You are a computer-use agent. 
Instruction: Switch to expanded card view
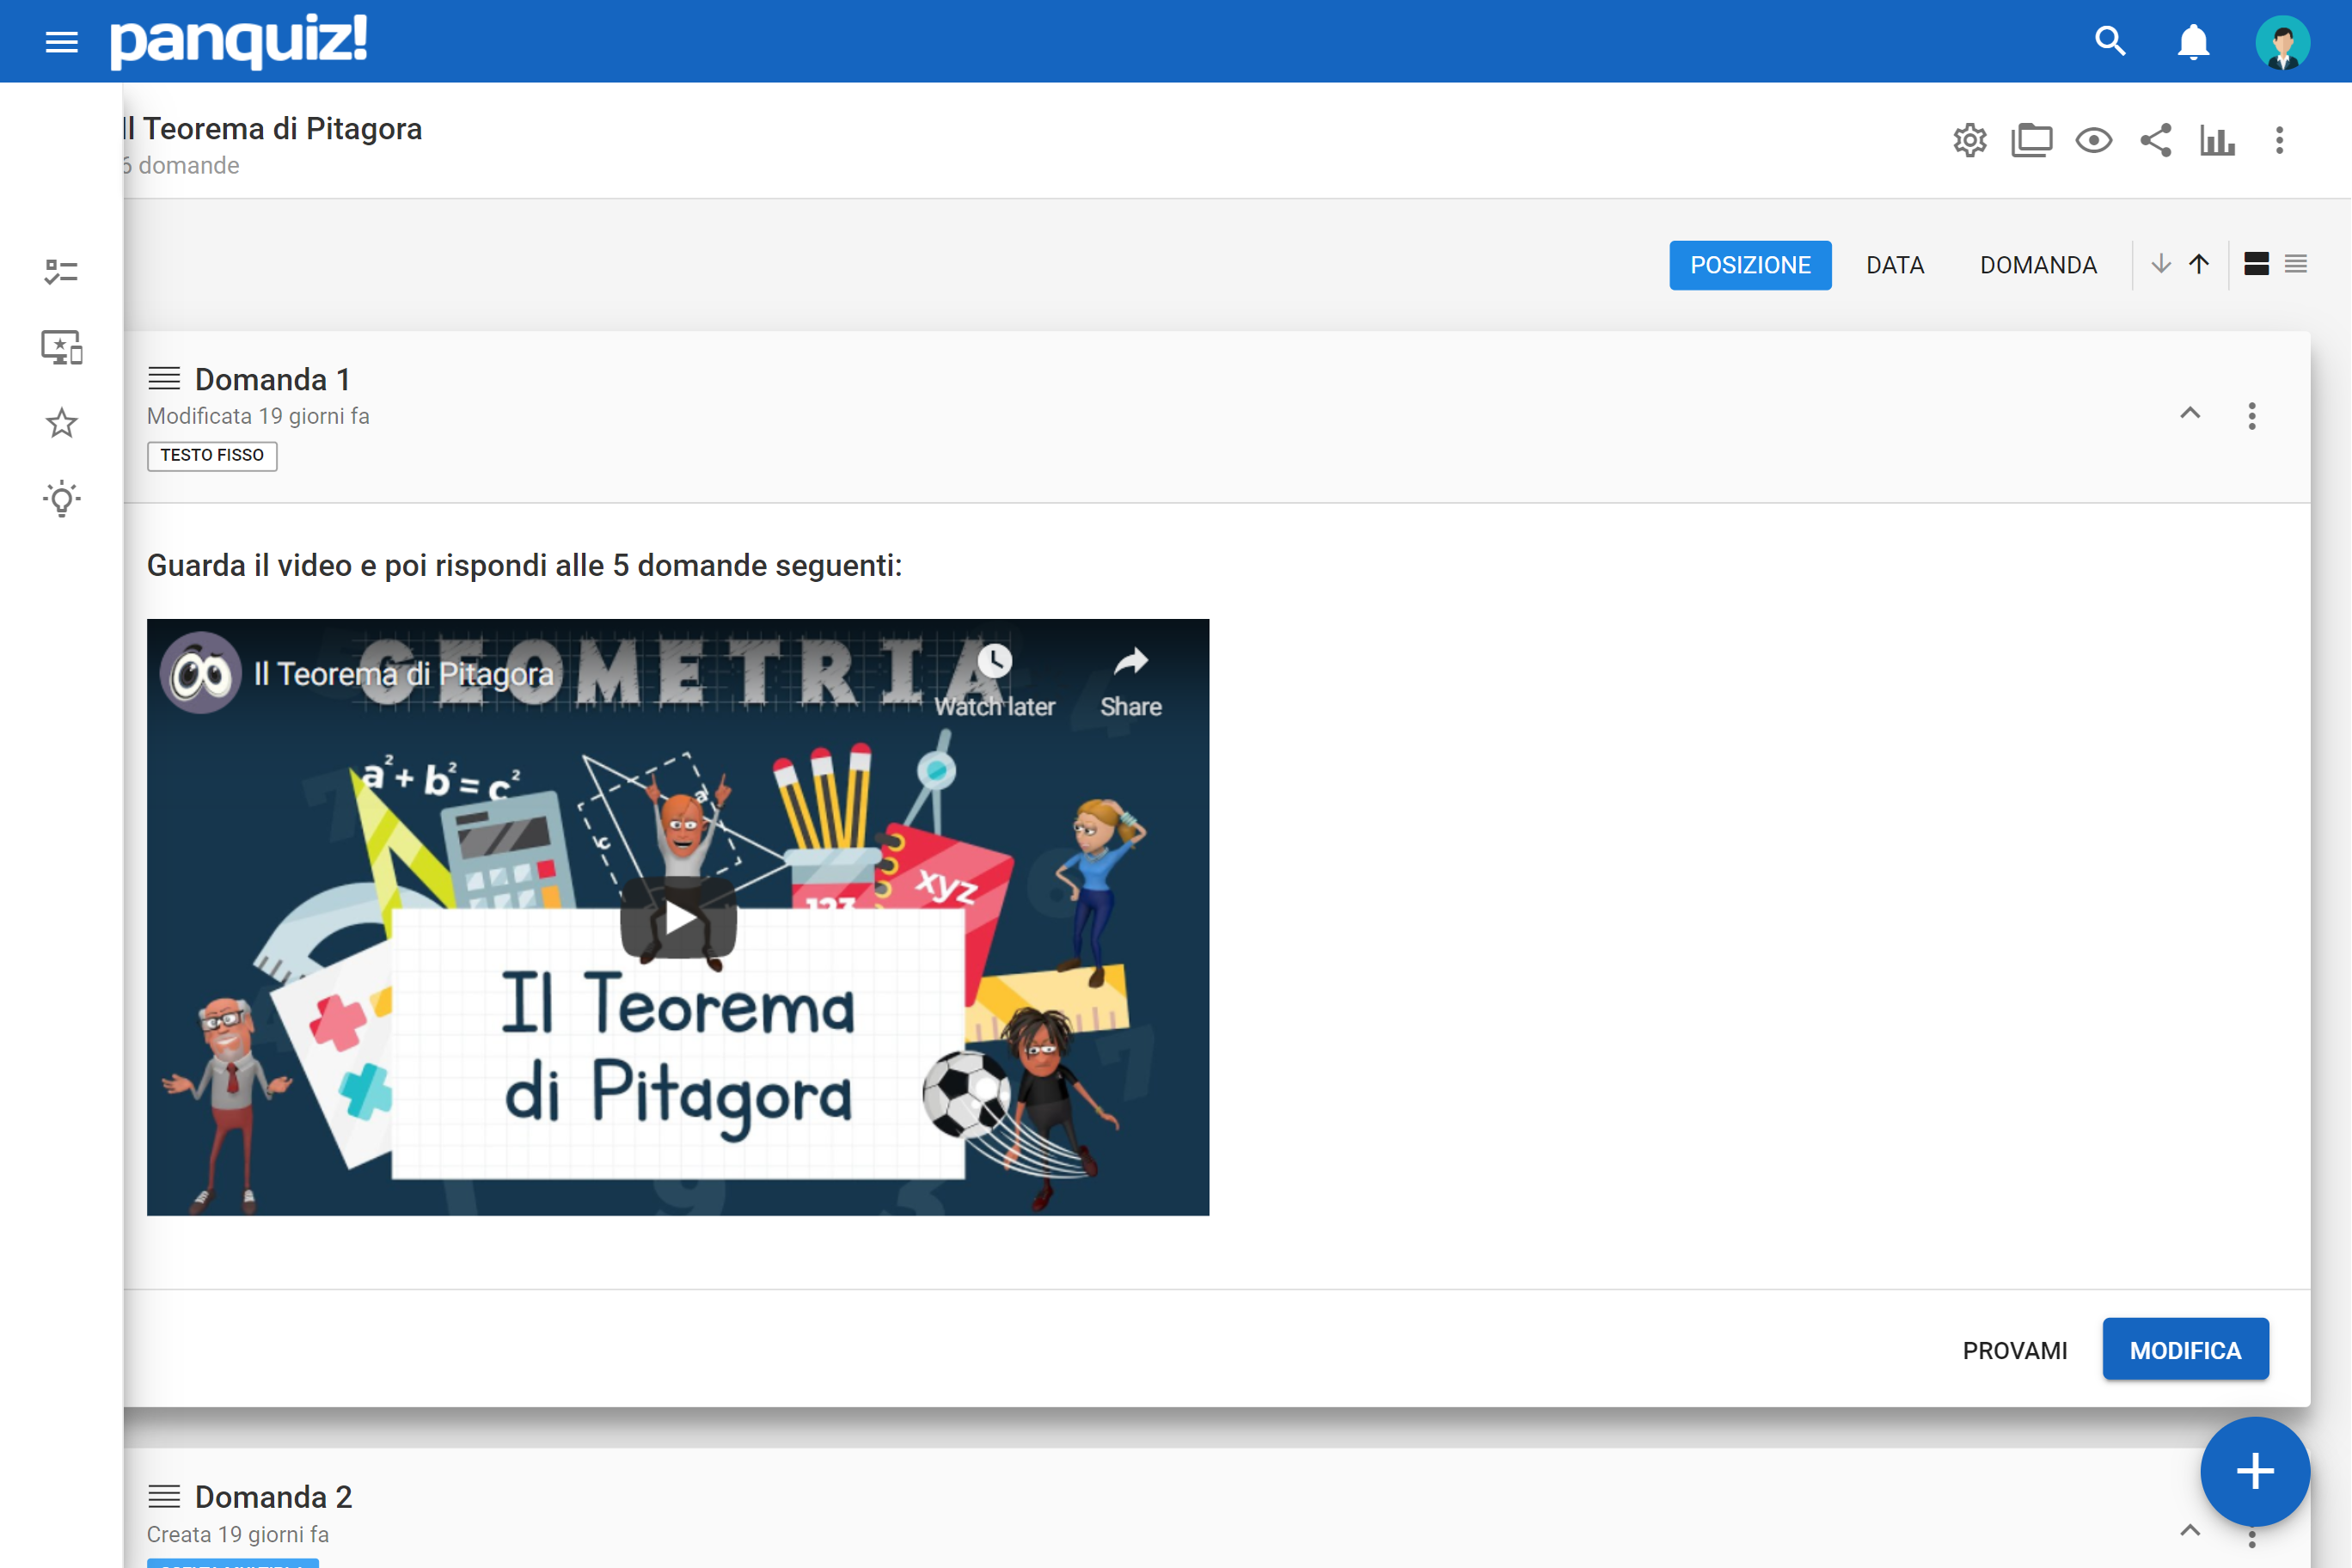[2256, 264]
